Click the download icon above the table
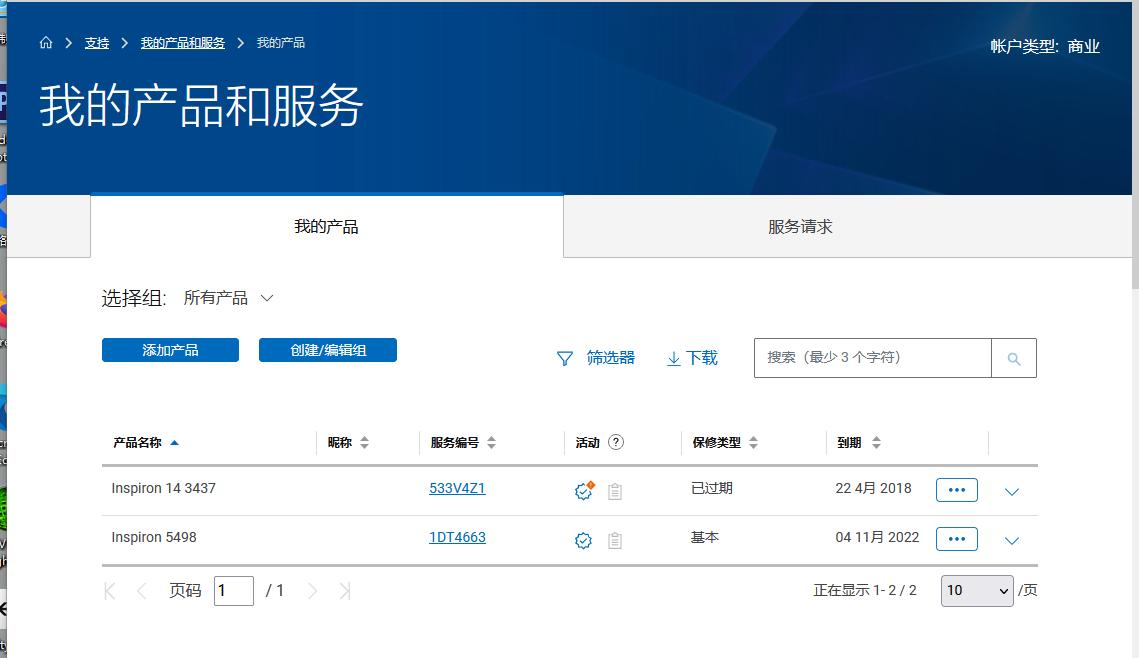This screenshot has width=1139, height=658. click(x=672, y=357)
